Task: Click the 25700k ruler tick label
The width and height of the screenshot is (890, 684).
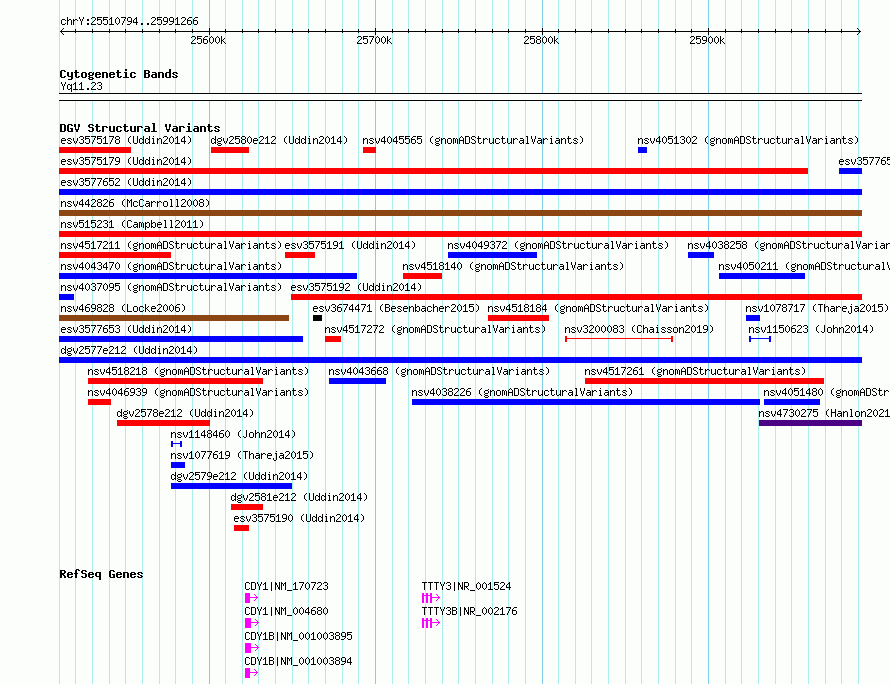Action: pyautogui.click(x=374, y=40)
